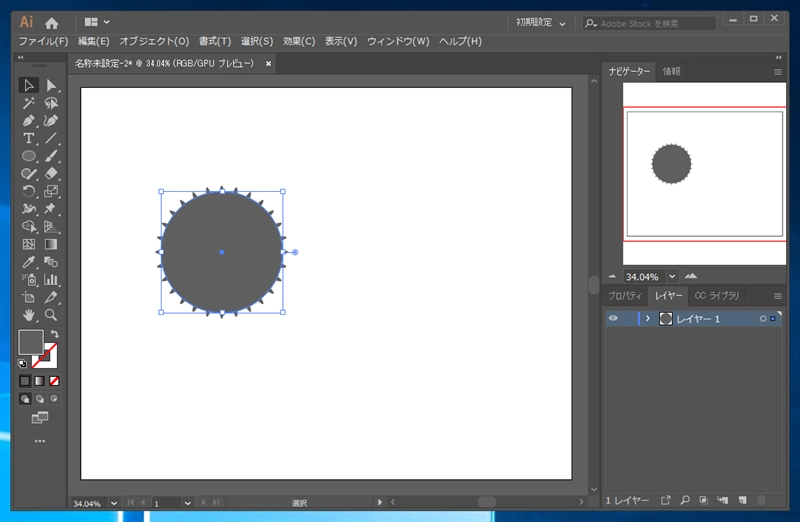Select the Magic Wand tool
The height and width of the screenshot is (522, 800).
tap(29, 103)
